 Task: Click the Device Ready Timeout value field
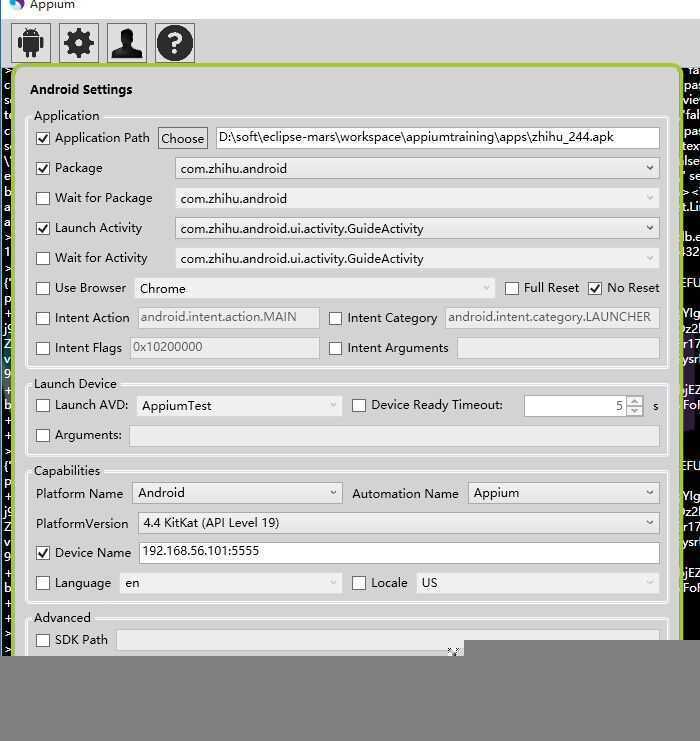coord(575,406)
